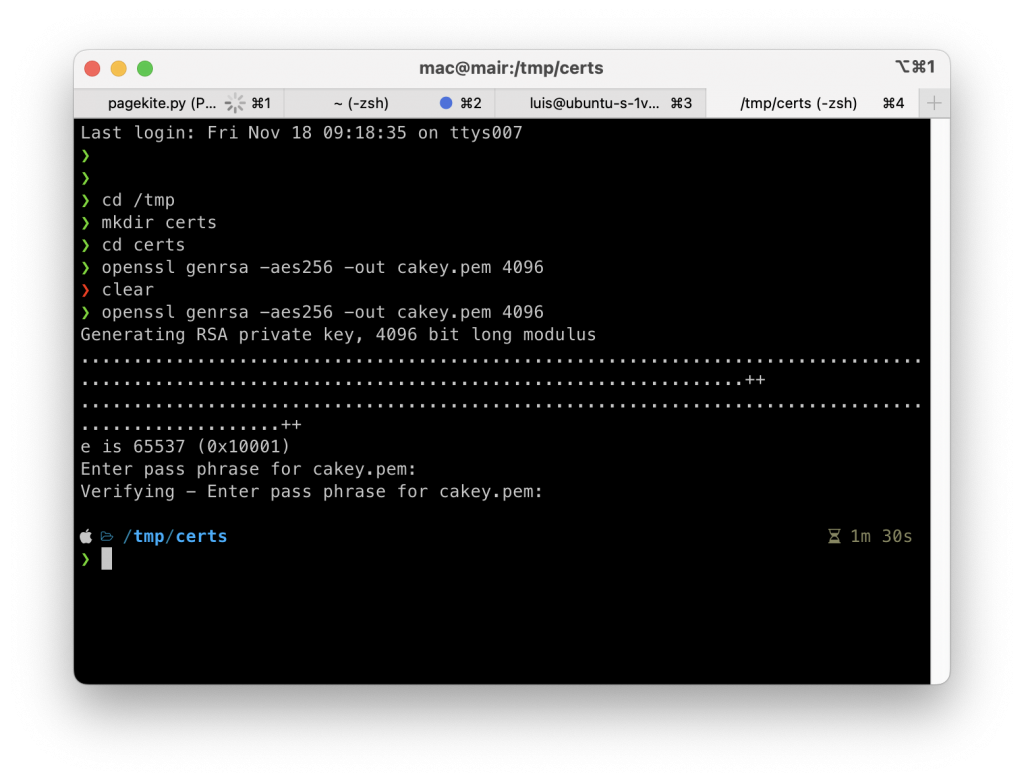1024x782 pixels.
Task: Click the folder icon before /tmp/certs
Action: [x=107, y=537]
